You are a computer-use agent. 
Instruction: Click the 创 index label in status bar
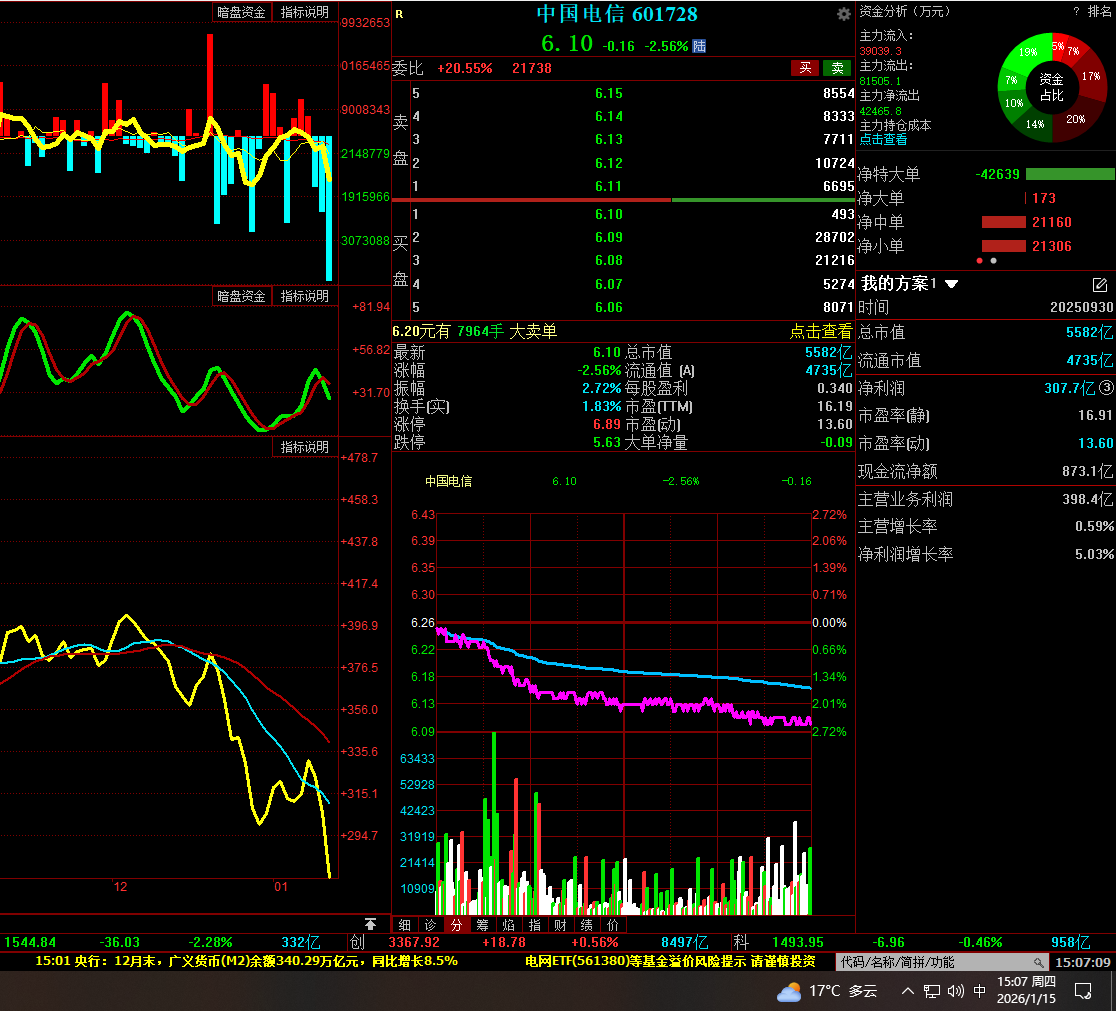357,942
